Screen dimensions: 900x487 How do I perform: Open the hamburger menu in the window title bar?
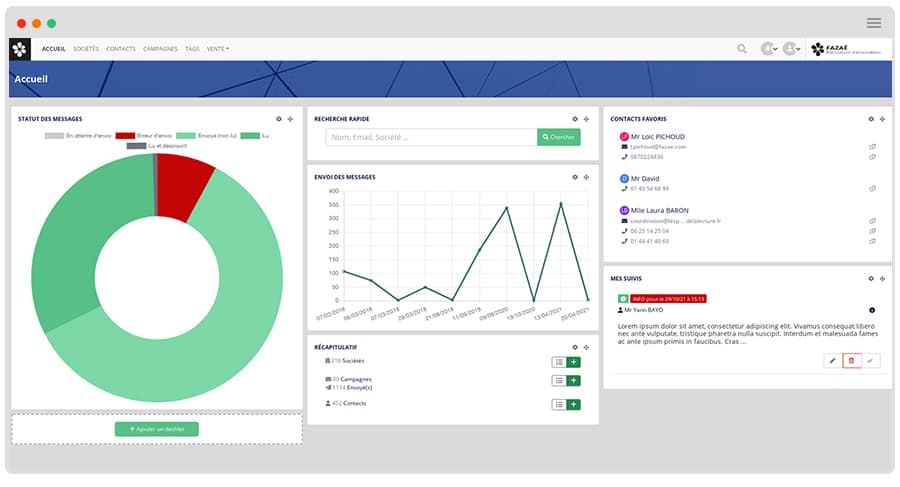pyautogui.click(x=874, y=23)
